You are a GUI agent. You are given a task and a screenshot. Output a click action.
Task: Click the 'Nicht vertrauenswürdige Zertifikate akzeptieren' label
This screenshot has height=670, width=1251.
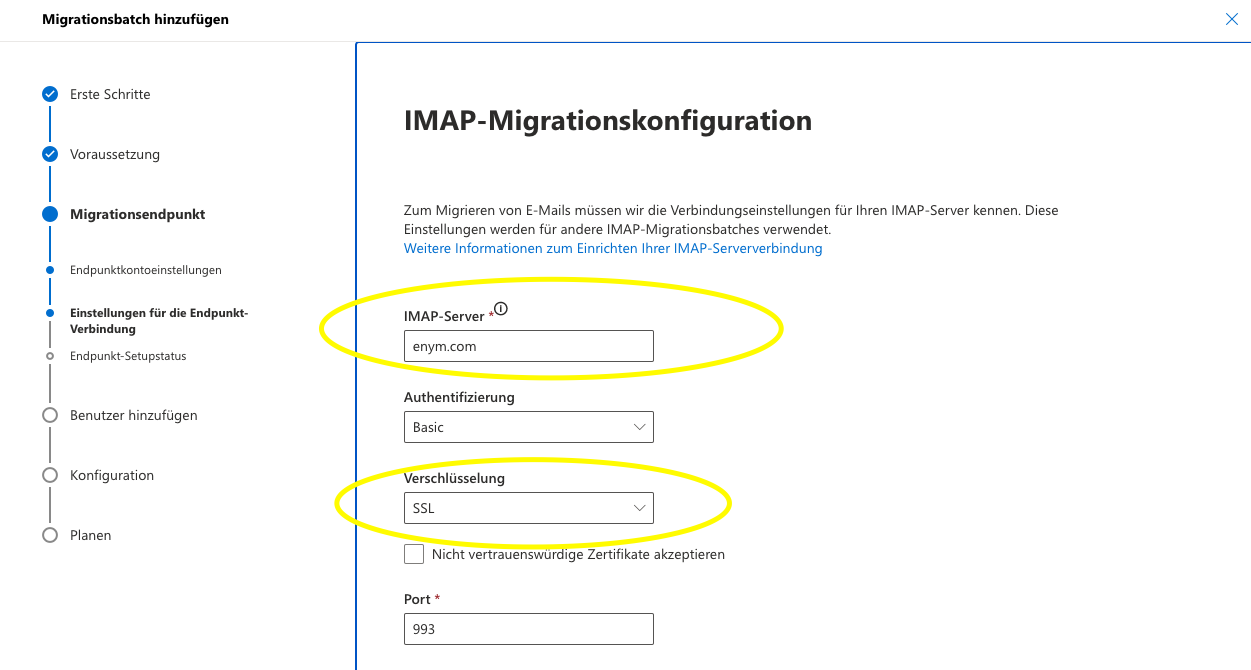click(x=578, y=554)
